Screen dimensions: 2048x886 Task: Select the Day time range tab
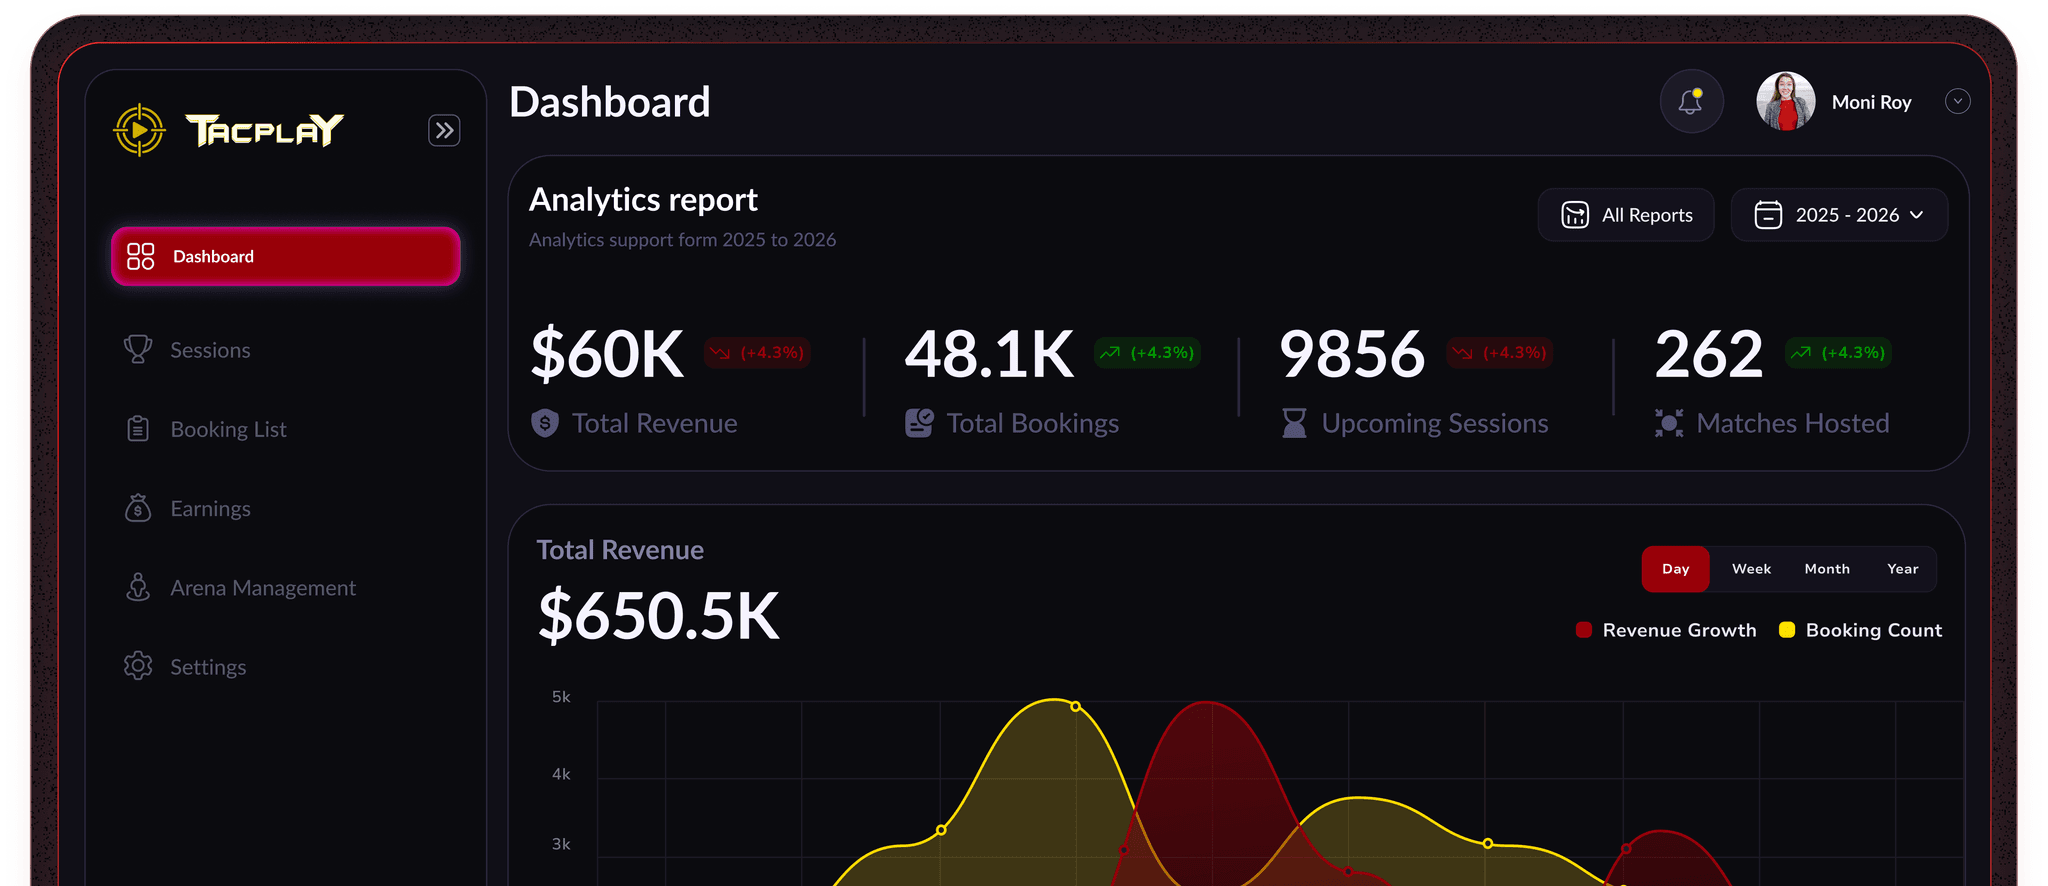click(1676, 569)
